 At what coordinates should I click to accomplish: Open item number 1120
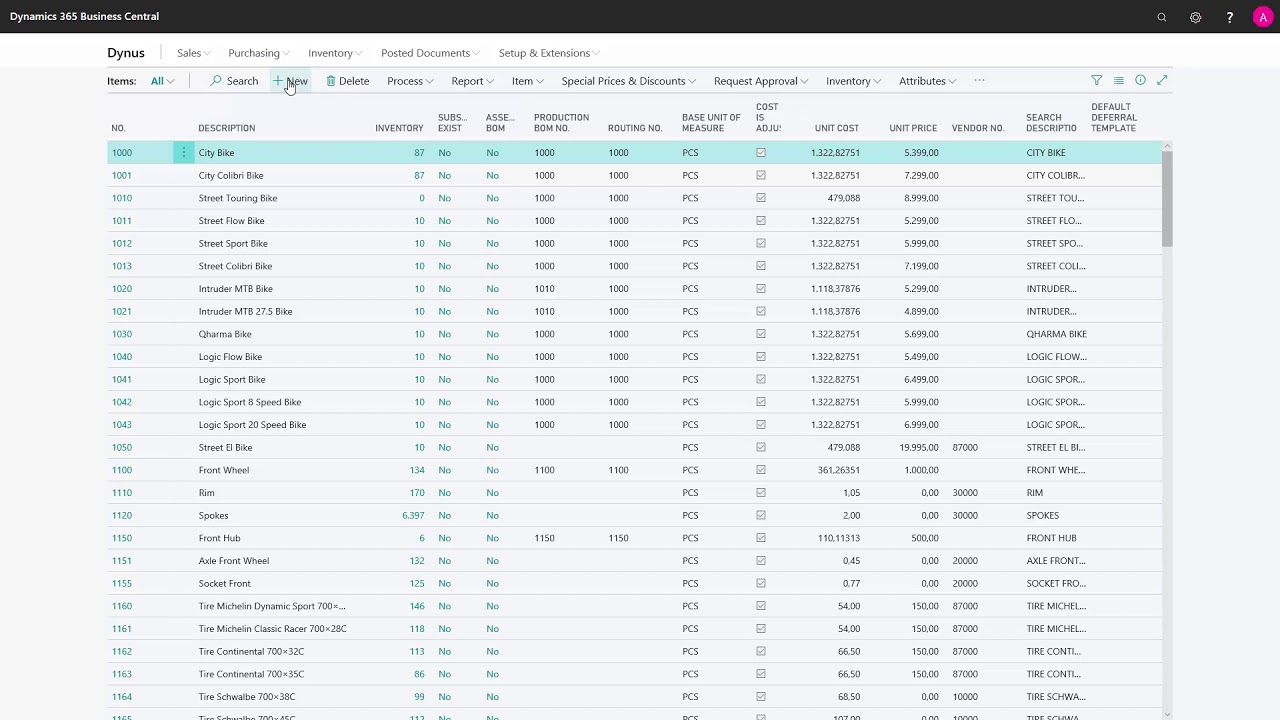click(x=121, y=515)
